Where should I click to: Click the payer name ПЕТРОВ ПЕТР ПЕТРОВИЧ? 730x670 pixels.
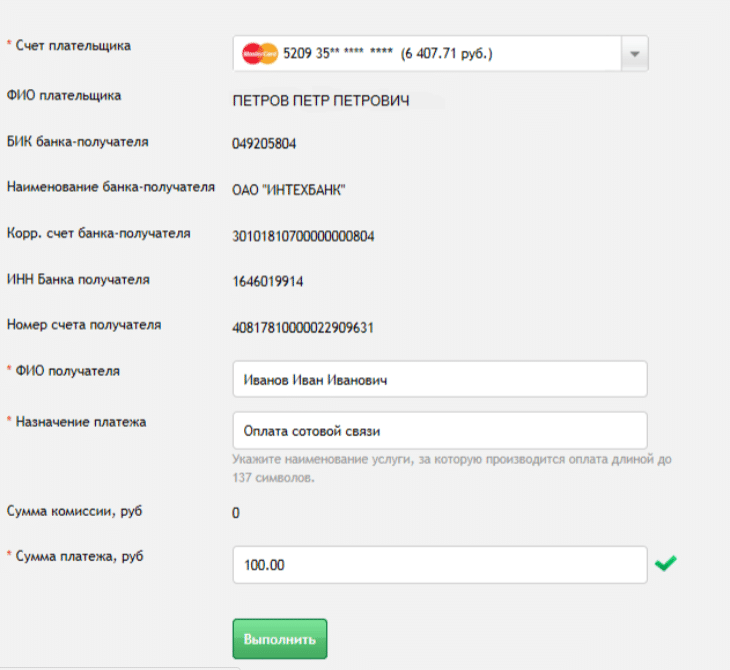[x=321, y=102]
